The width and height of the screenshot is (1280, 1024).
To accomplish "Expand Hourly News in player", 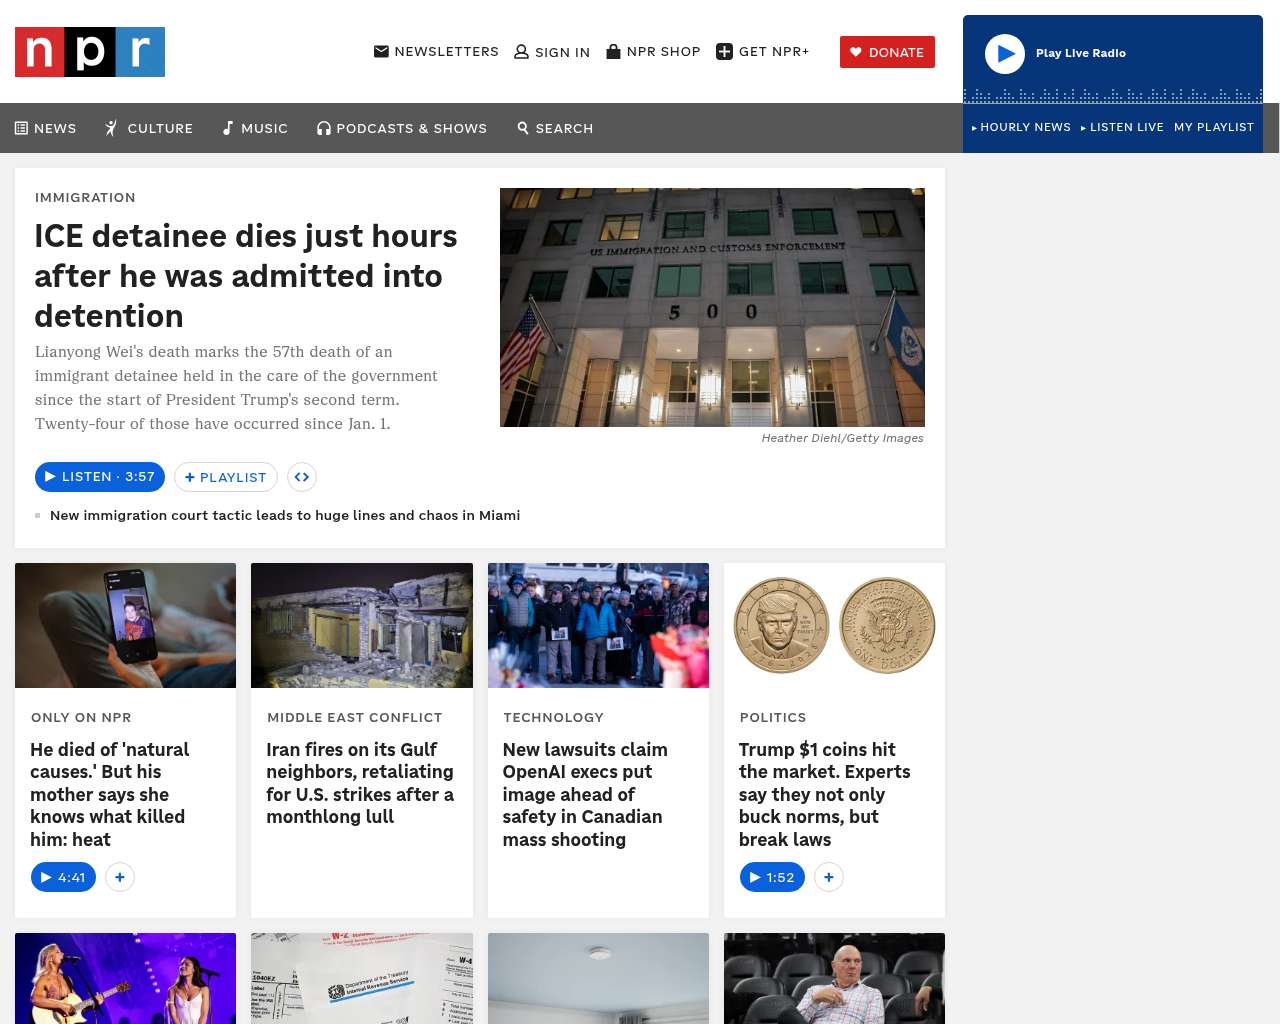I will pos(1021,127).
